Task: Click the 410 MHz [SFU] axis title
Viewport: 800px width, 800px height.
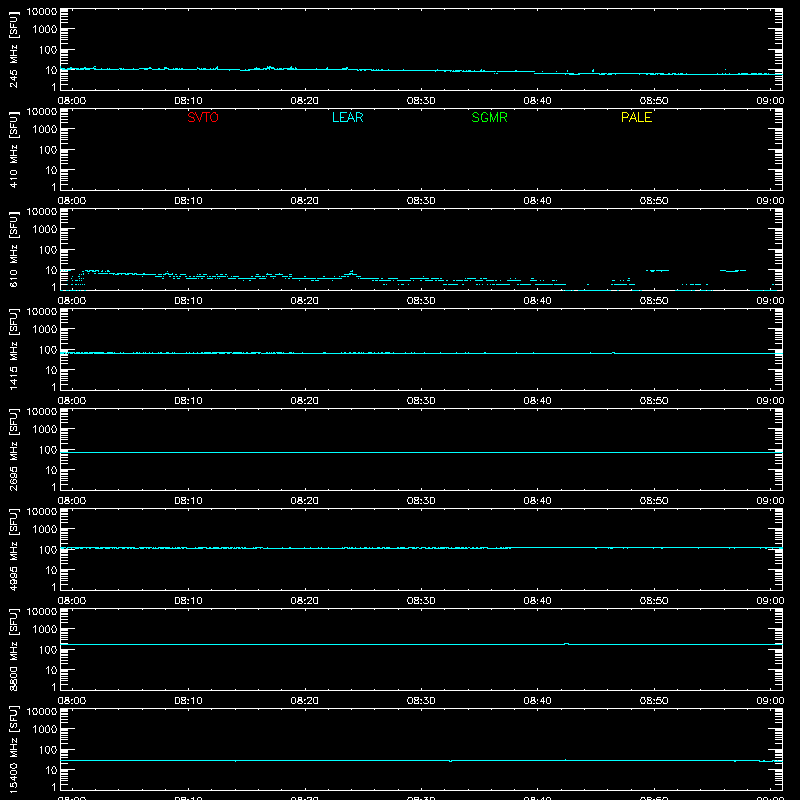Action: pyautogui.click(x=14, y=149)
